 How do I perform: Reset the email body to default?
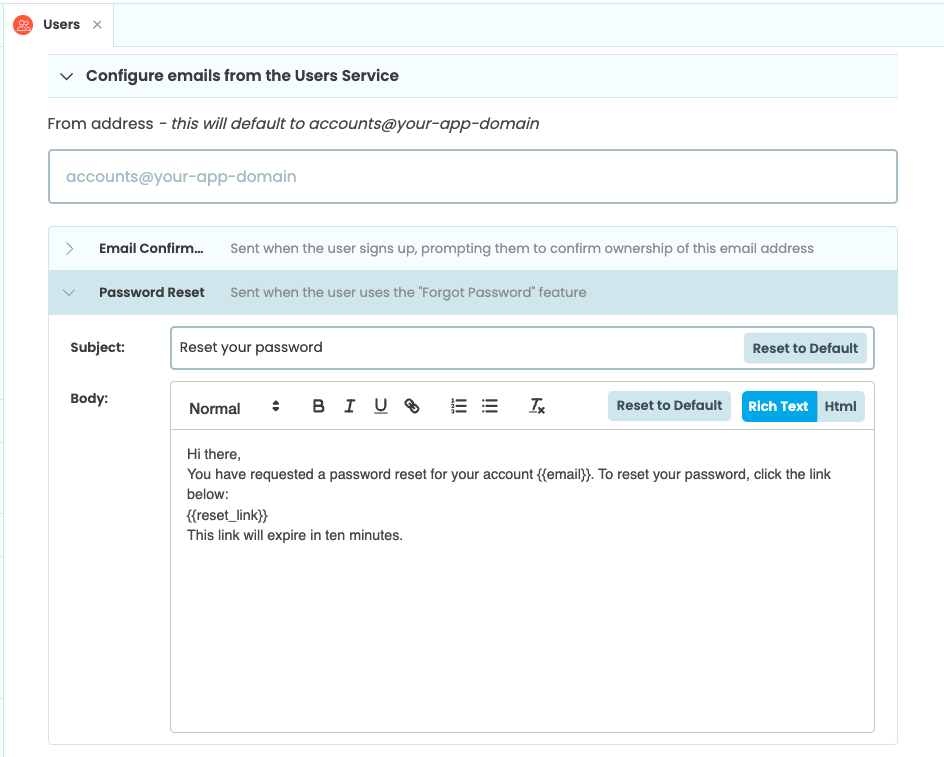pyautogui.click(x=668, y=405)
